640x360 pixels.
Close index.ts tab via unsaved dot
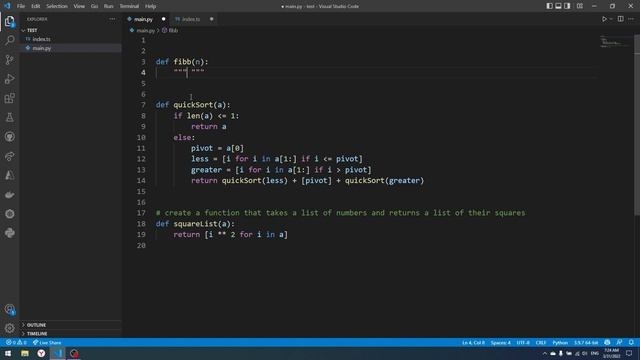pyautogui.click(x=211, y=19)
